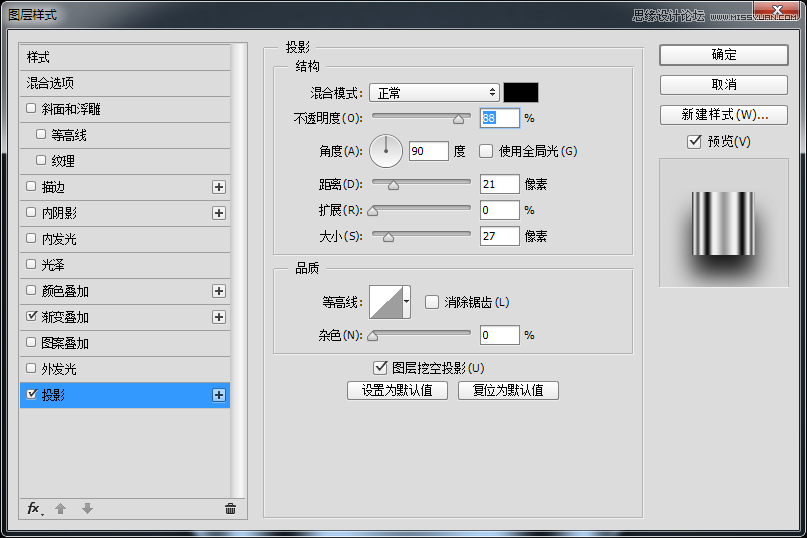Enable the 纹理 checkbox
This screenshot has width=807, height=538.
pyautogui.click(x=41, y=160)
